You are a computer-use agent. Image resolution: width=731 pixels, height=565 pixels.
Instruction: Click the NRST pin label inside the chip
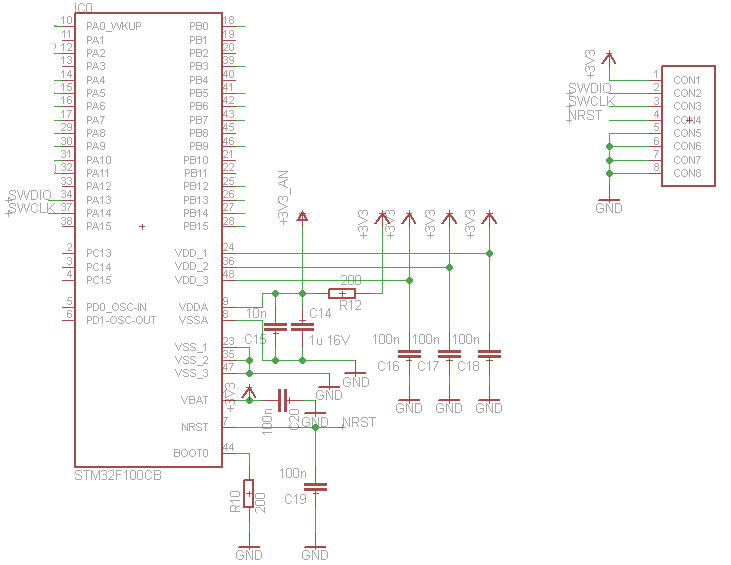click(194, 427)
